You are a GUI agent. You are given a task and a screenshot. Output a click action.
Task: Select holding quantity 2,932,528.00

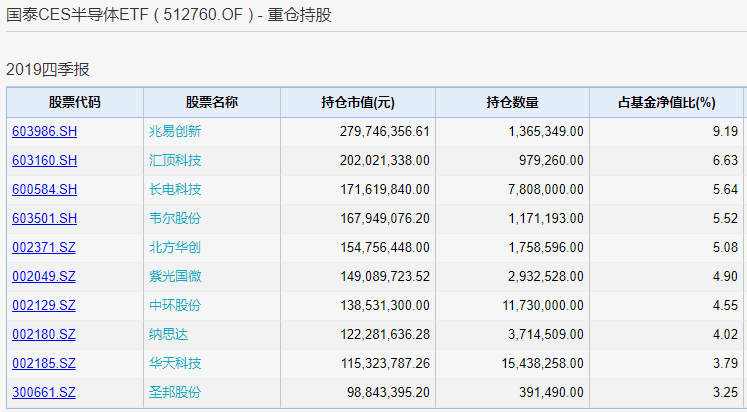(x=546, y=277)
